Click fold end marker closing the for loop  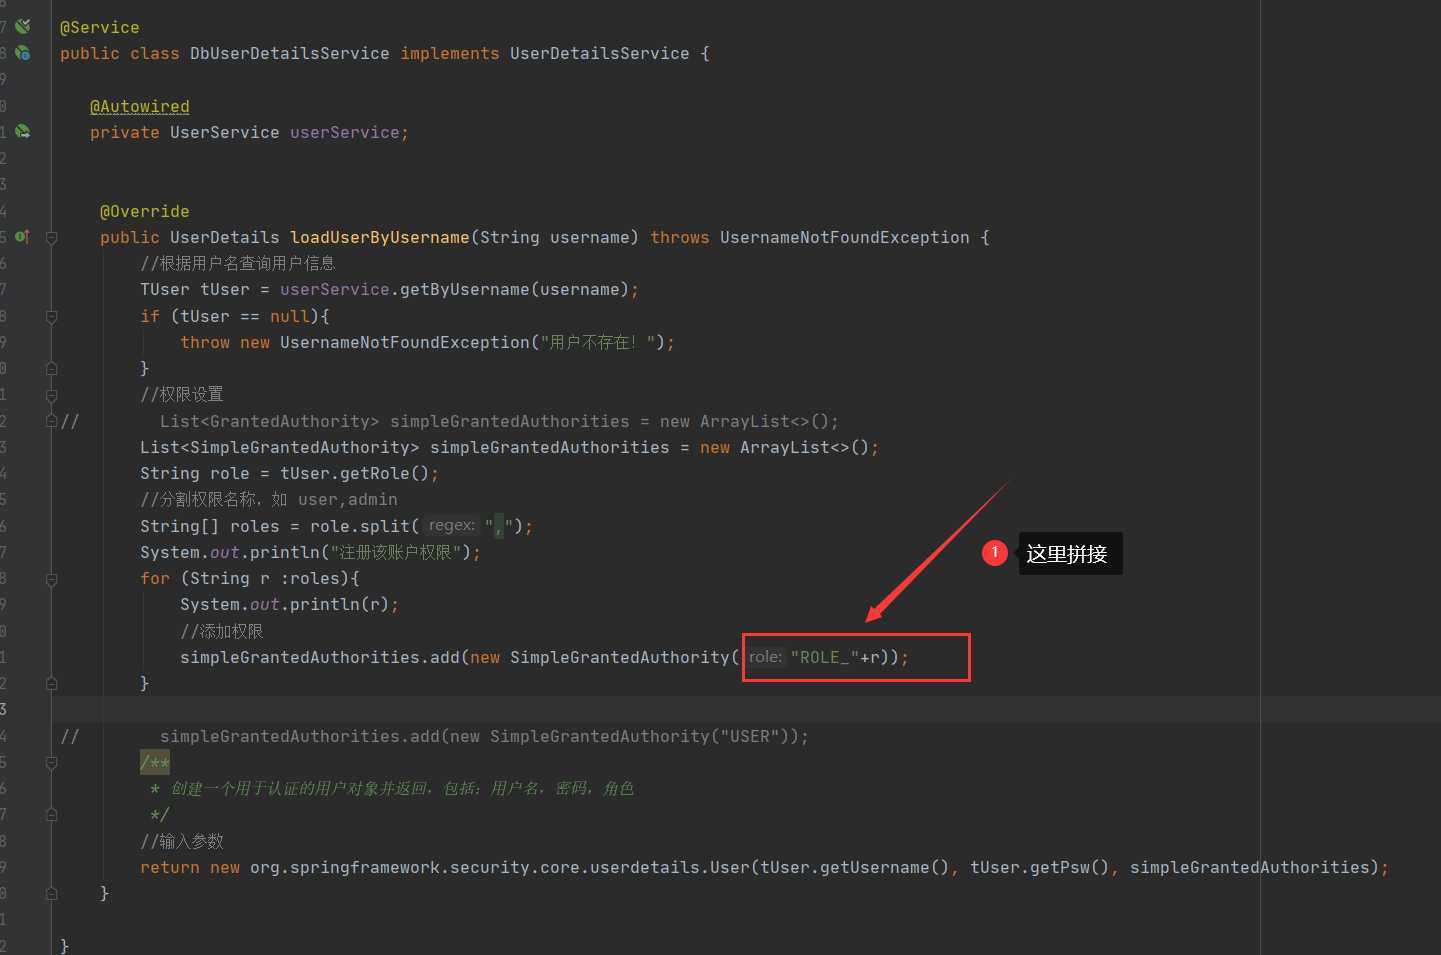51,683
